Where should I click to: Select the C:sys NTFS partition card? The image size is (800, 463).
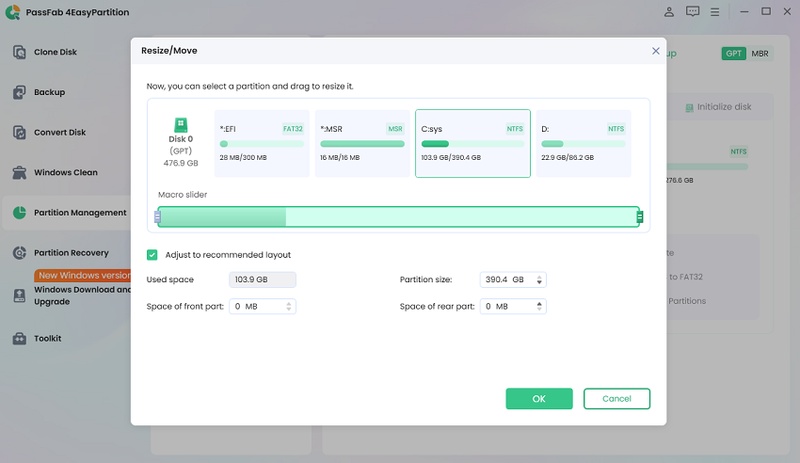click(x=473, y=143)
